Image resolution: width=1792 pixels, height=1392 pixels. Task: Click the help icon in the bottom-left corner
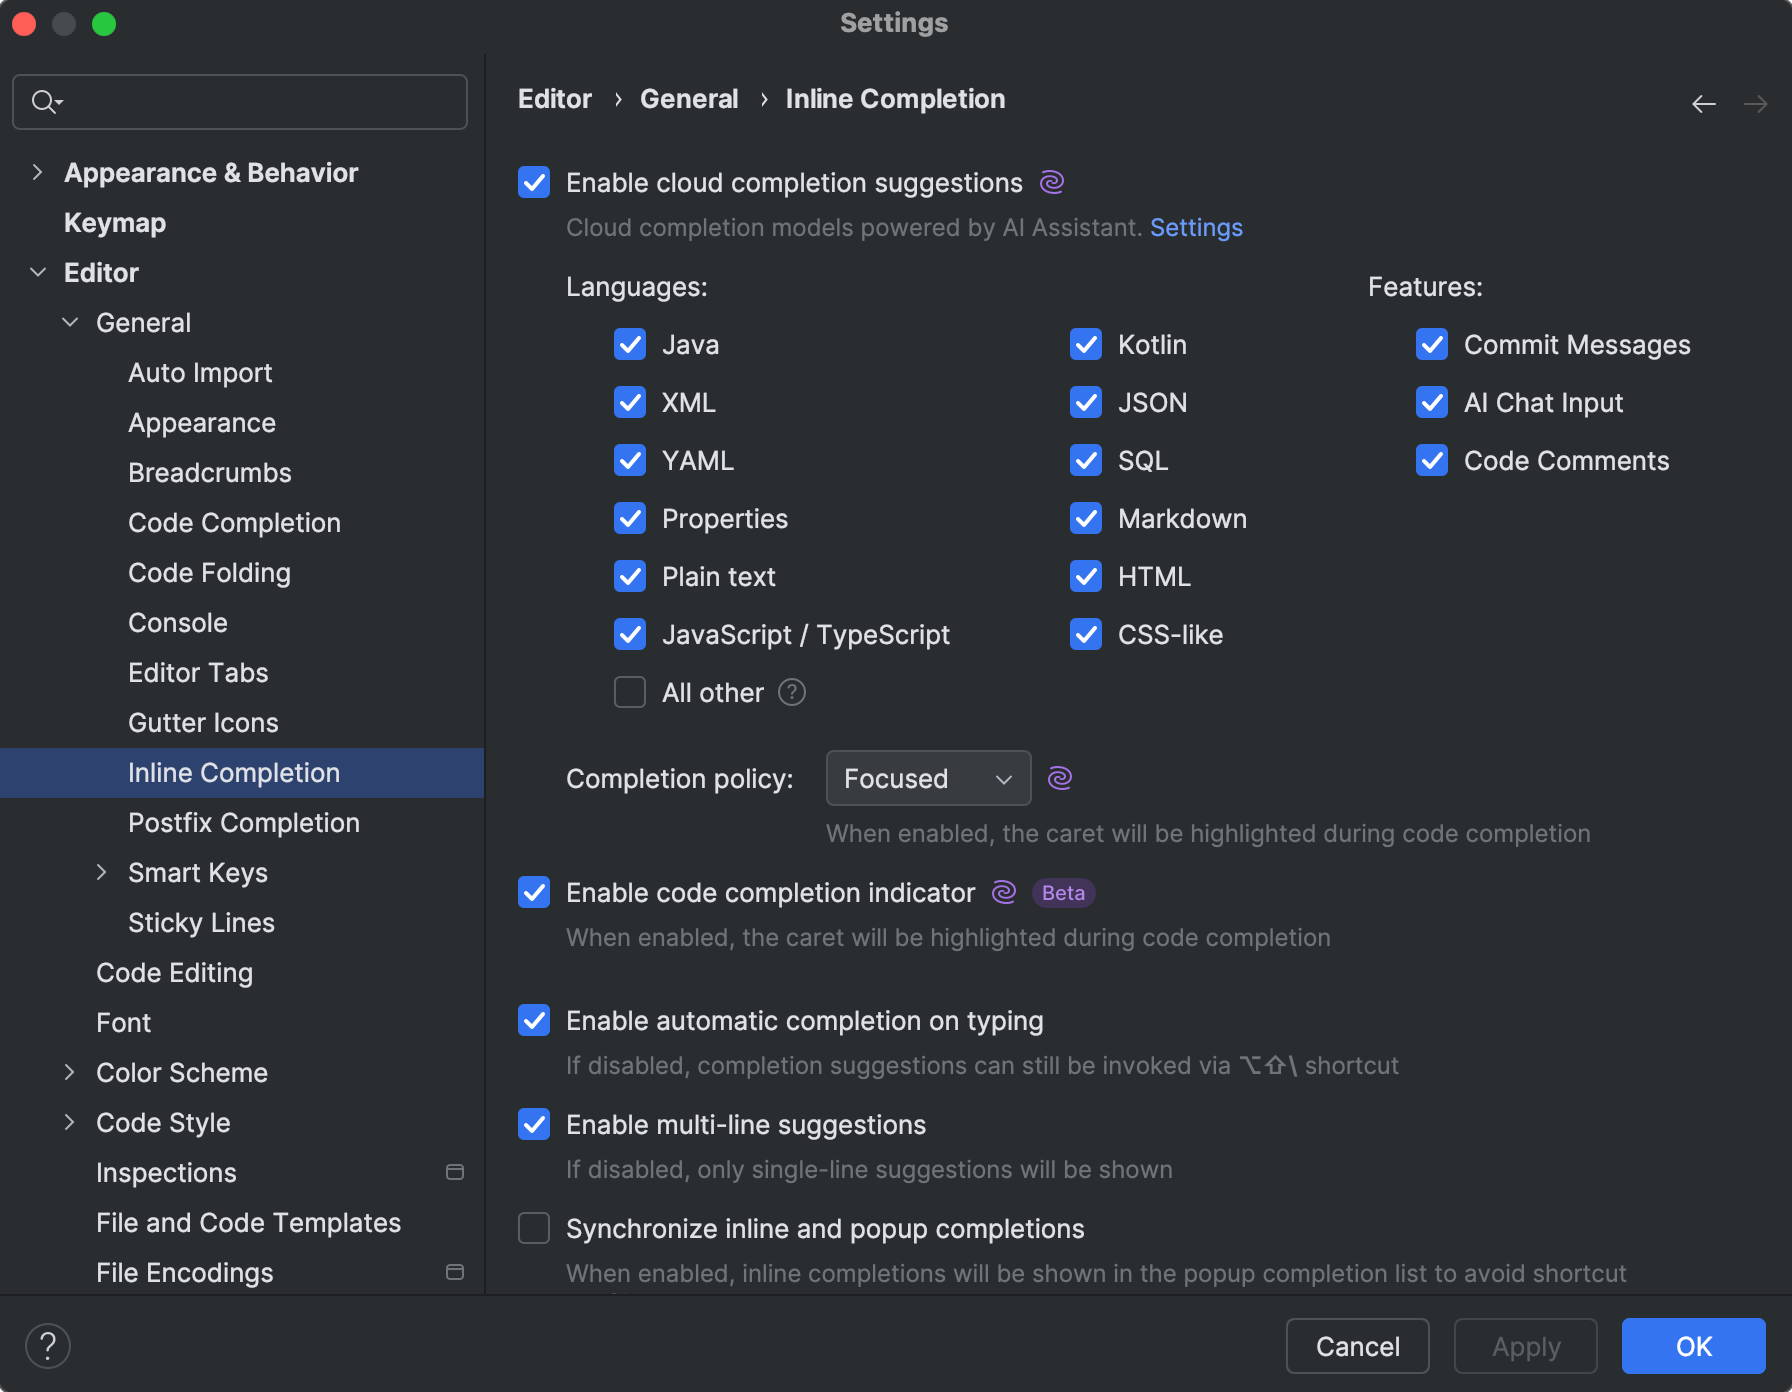coord(47,1345)
